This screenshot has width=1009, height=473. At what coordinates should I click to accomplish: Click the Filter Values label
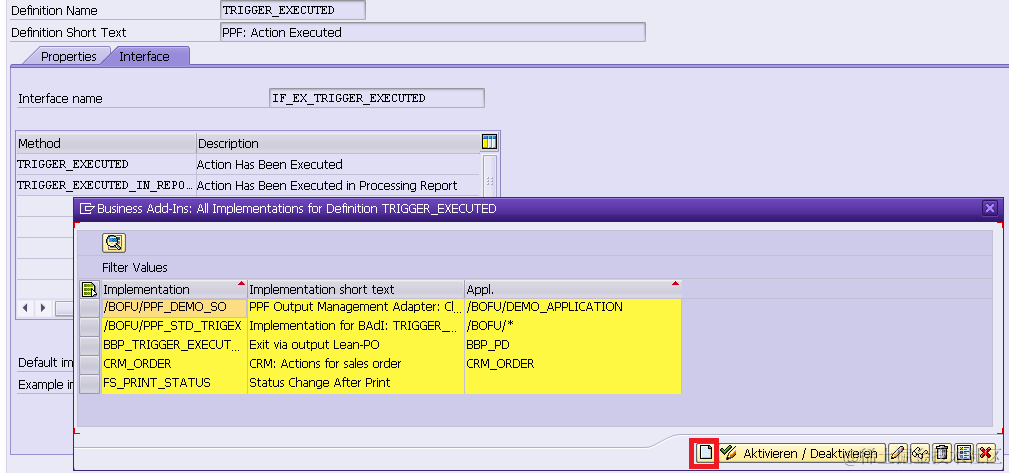(134, 267)
